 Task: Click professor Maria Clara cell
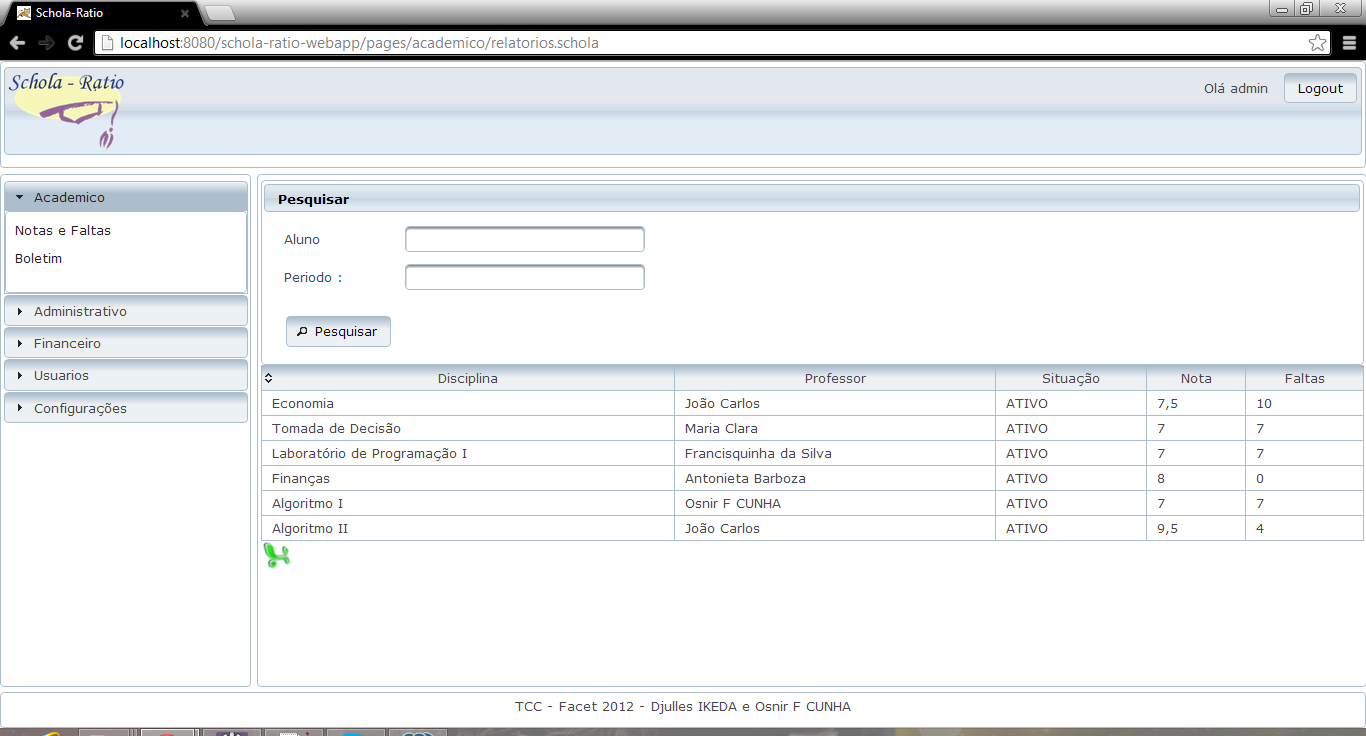(835, 428)
